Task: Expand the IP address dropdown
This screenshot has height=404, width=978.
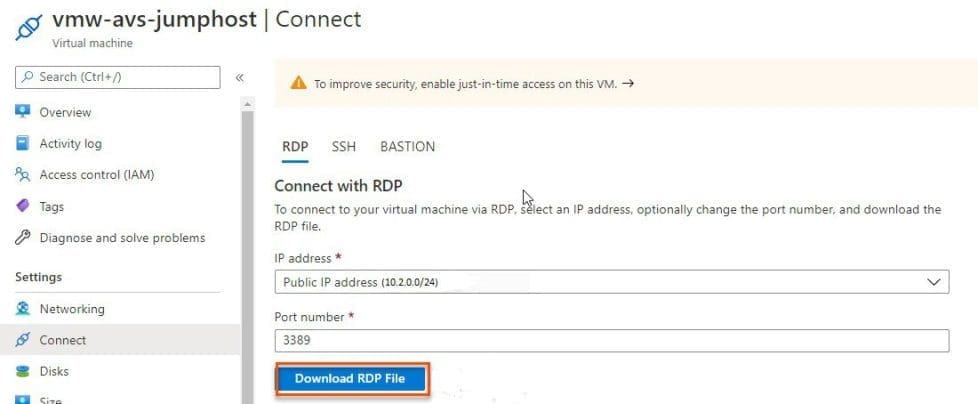Action: (935, 282)
